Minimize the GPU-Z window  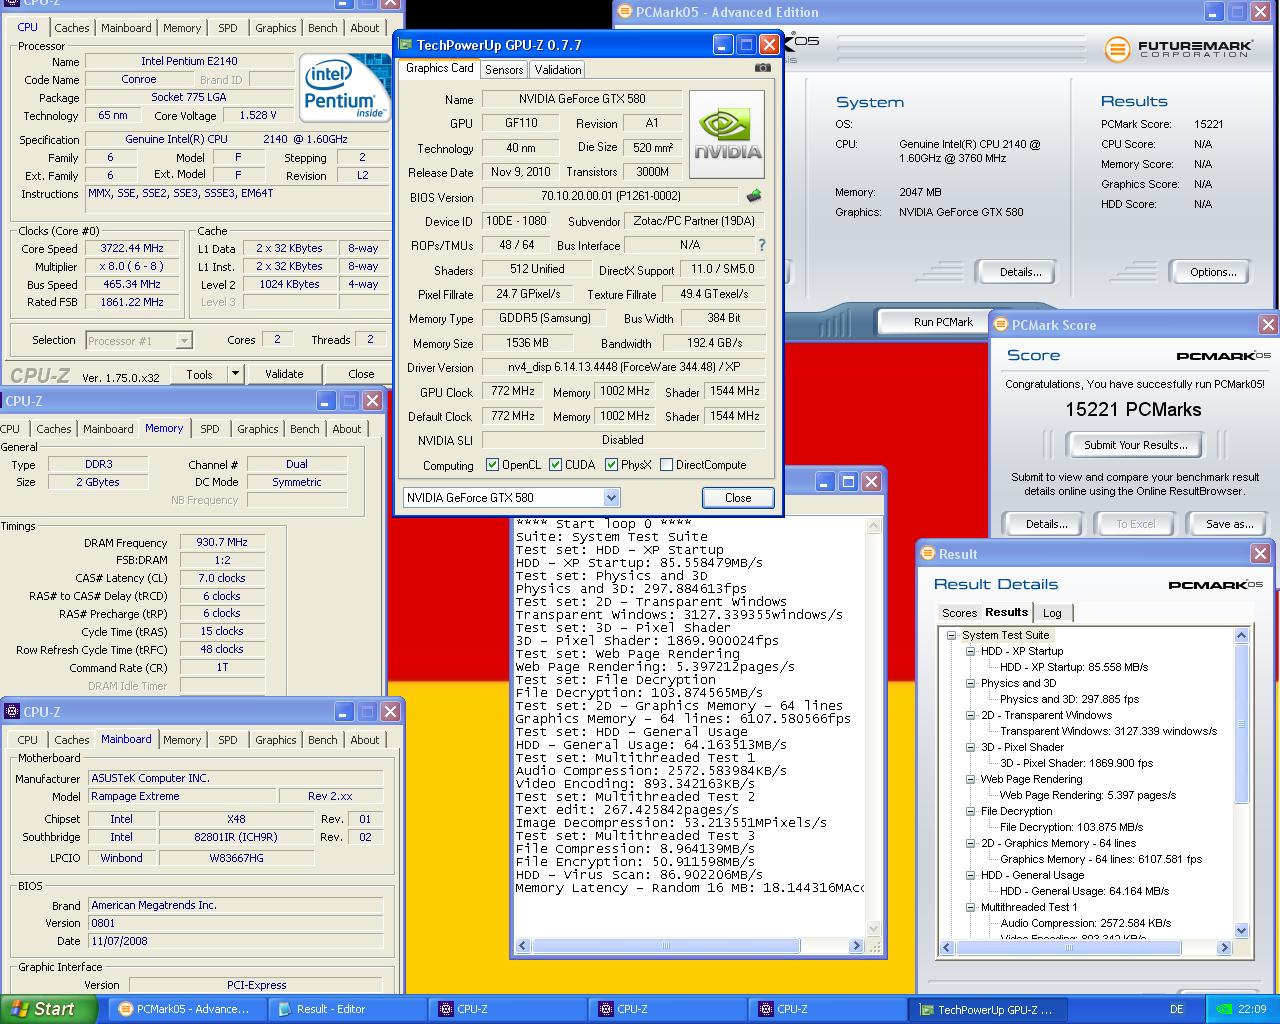click(723, 45)
